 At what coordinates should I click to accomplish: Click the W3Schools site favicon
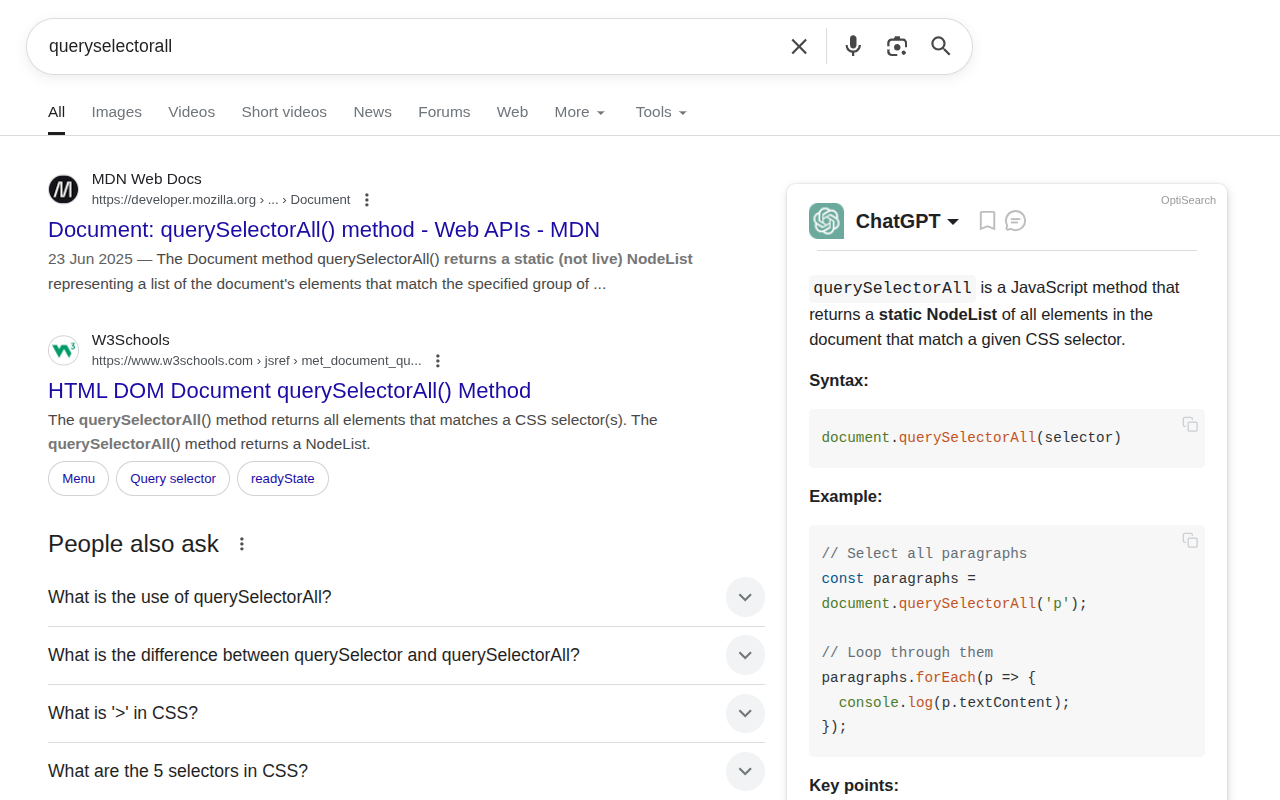click(62, 350)
